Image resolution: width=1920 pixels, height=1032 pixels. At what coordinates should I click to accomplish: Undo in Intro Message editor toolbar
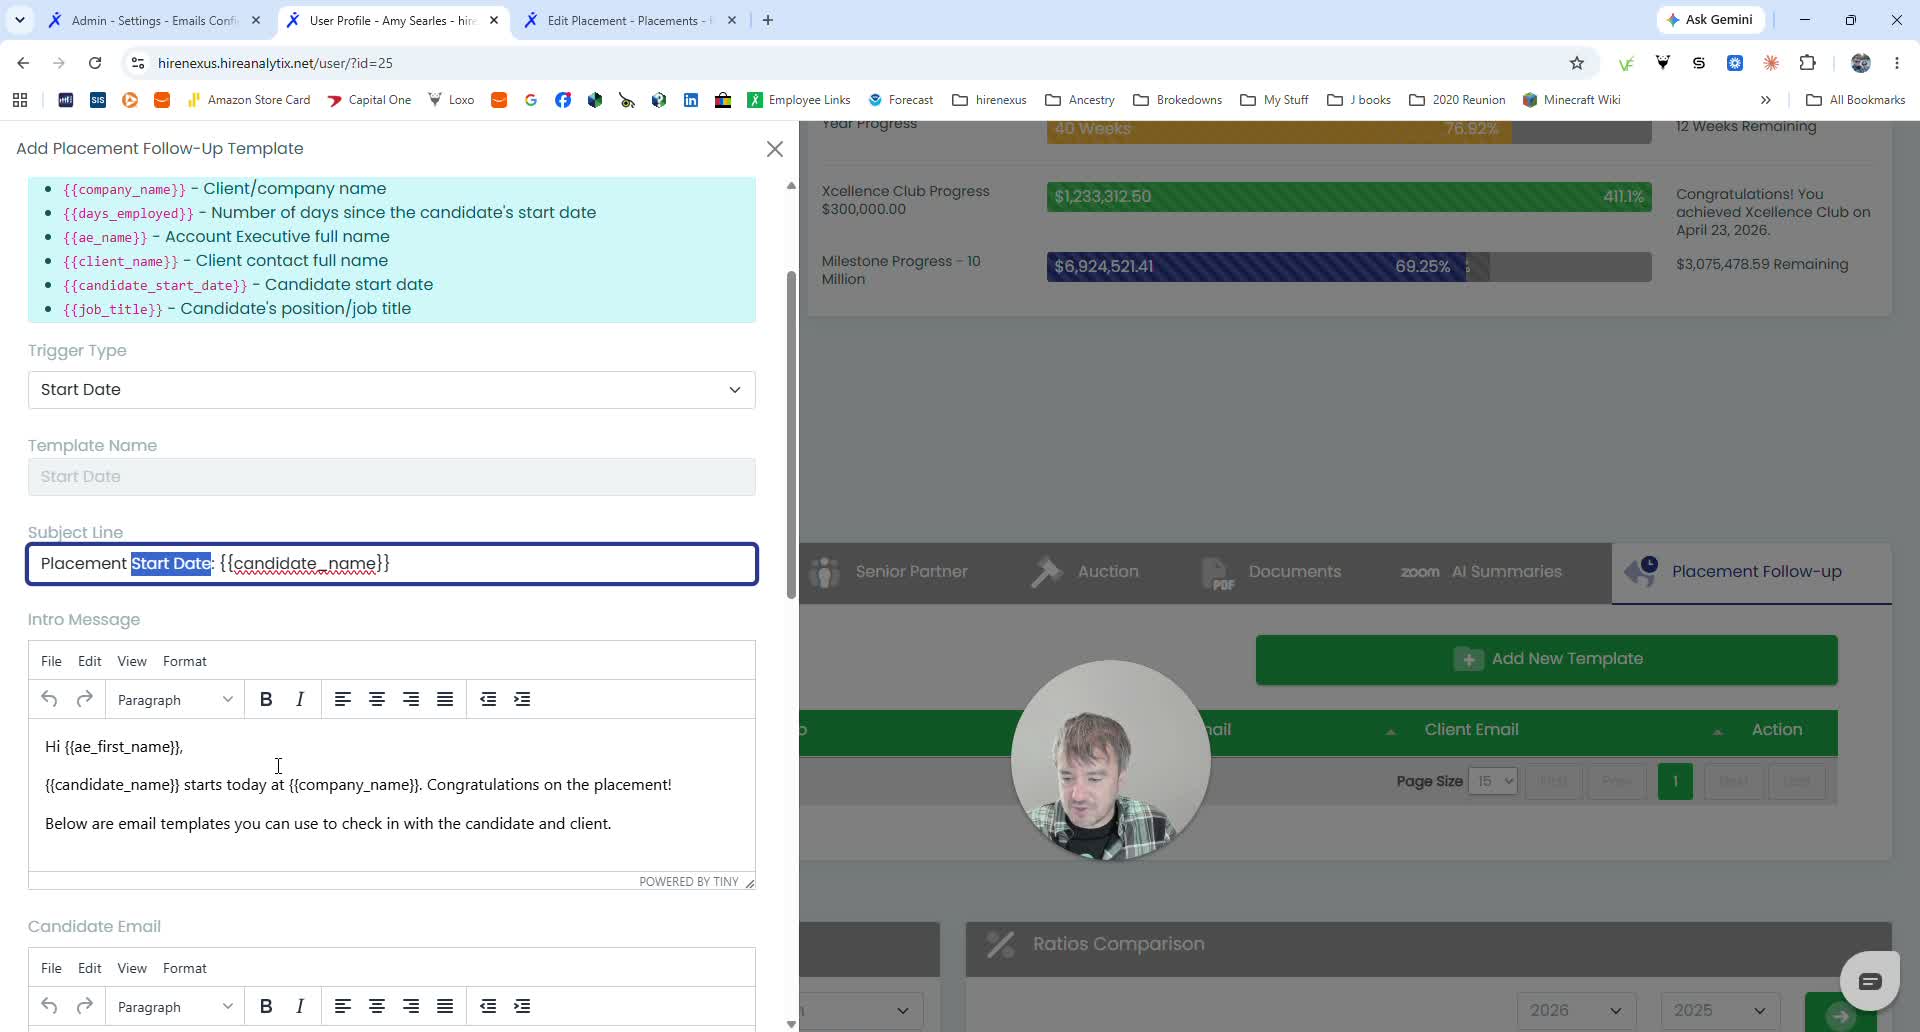coord(49,699)
